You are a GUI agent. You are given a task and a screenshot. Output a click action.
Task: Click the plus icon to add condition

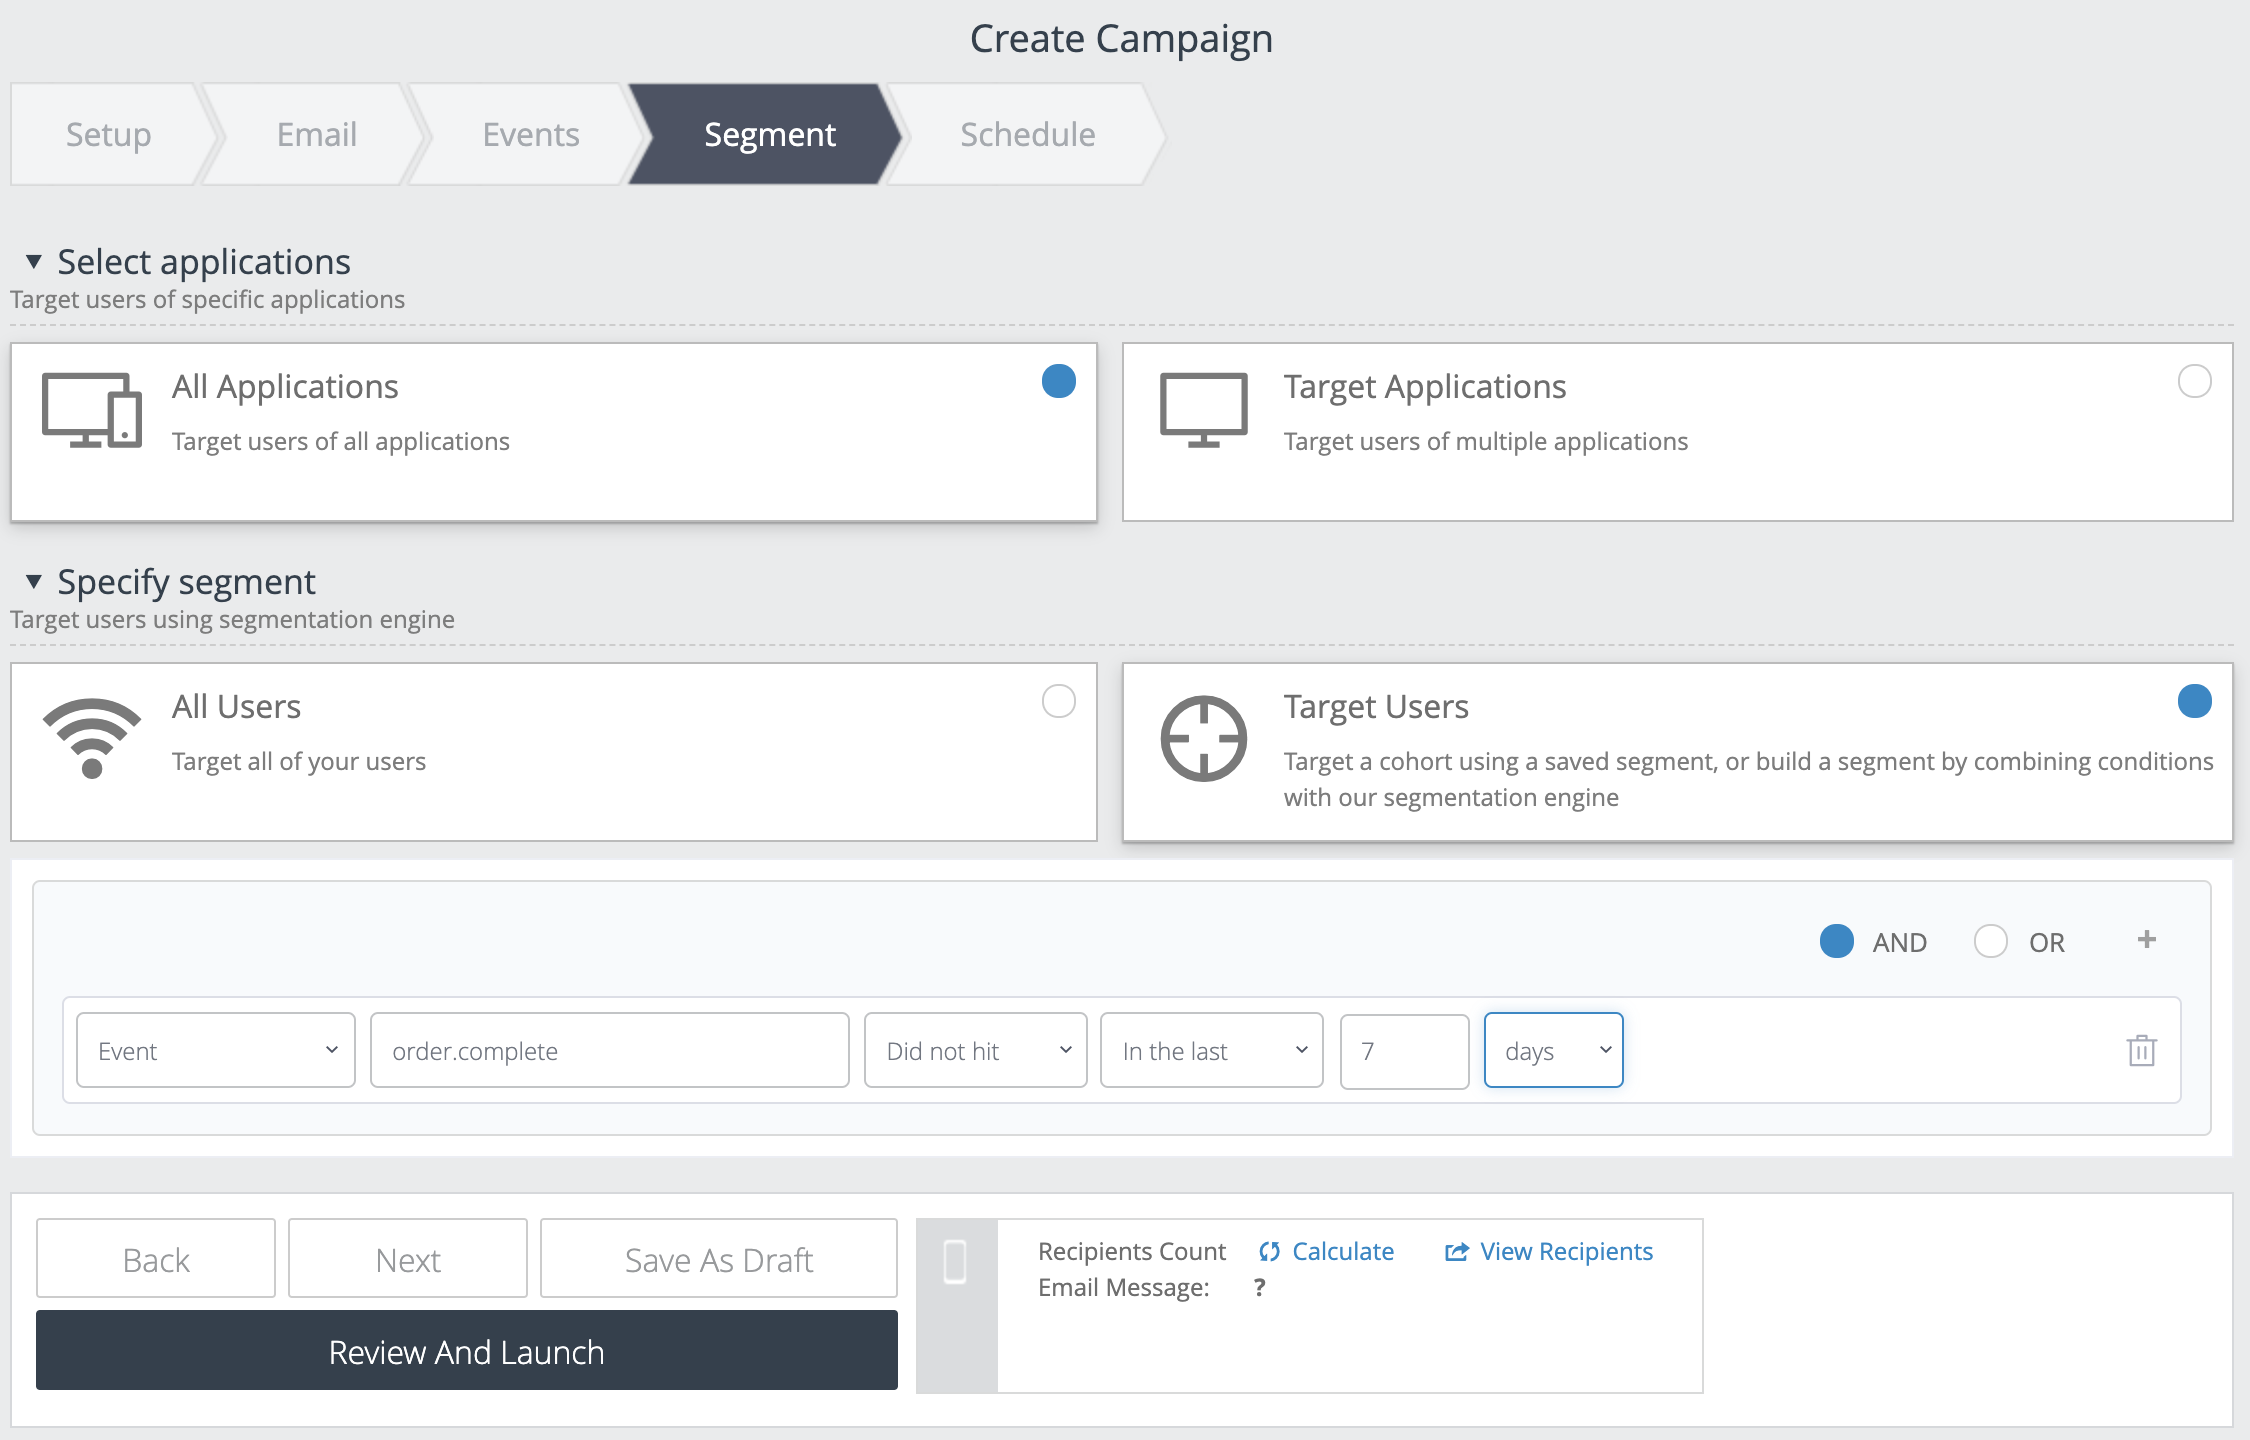pyautogui.click(x=2146, y=939)
